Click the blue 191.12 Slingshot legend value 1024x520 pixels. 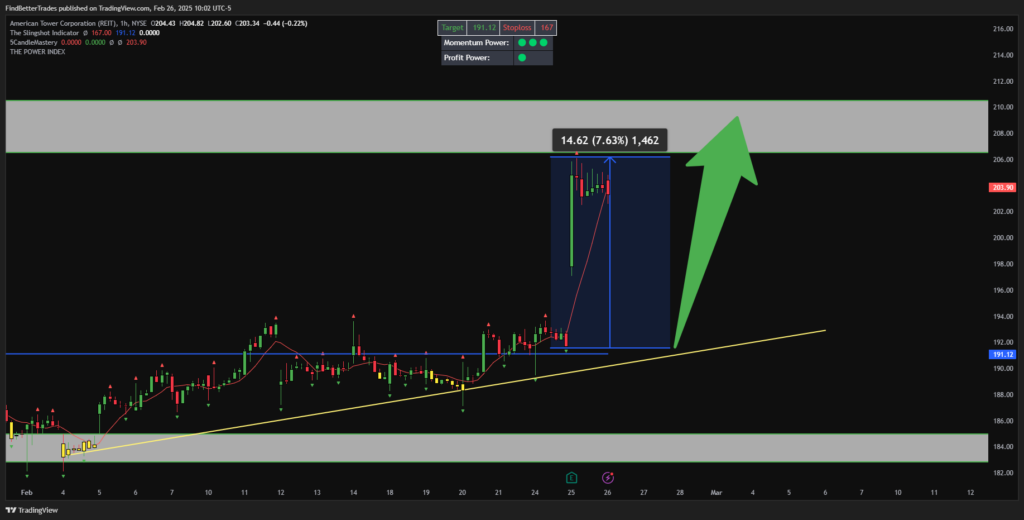tap(125, 33)
